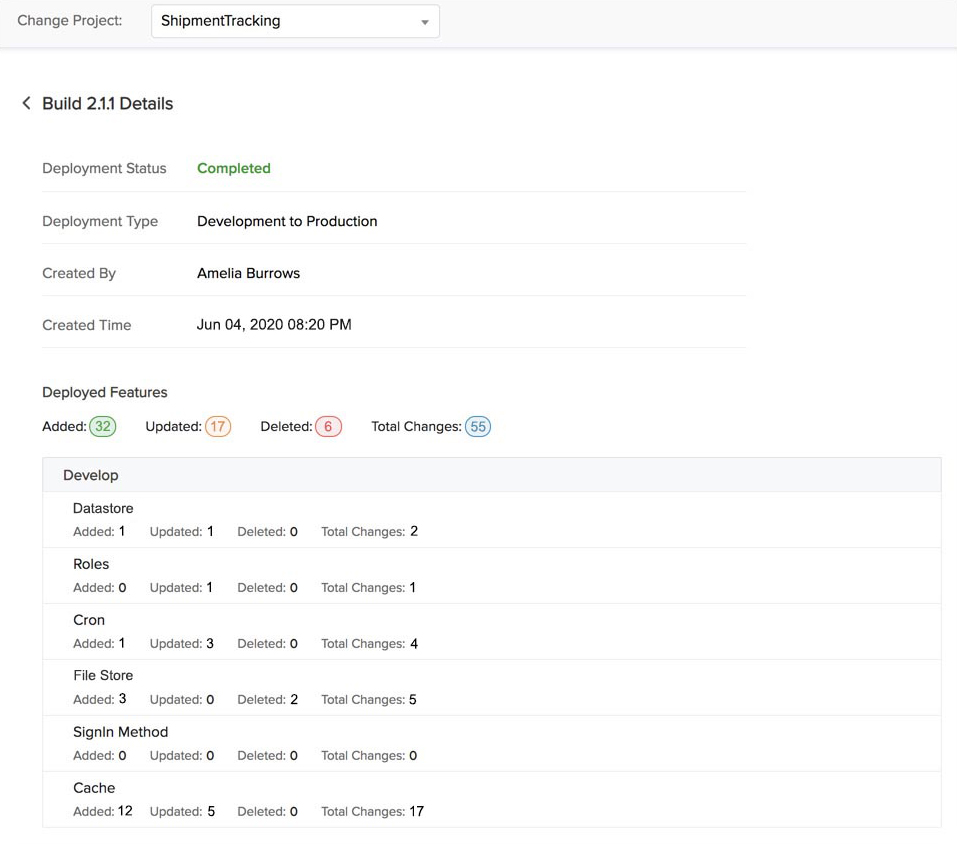957x844 pixels.
Task: Click the dropdown arrow in the project selector
Action: [424, 20]
